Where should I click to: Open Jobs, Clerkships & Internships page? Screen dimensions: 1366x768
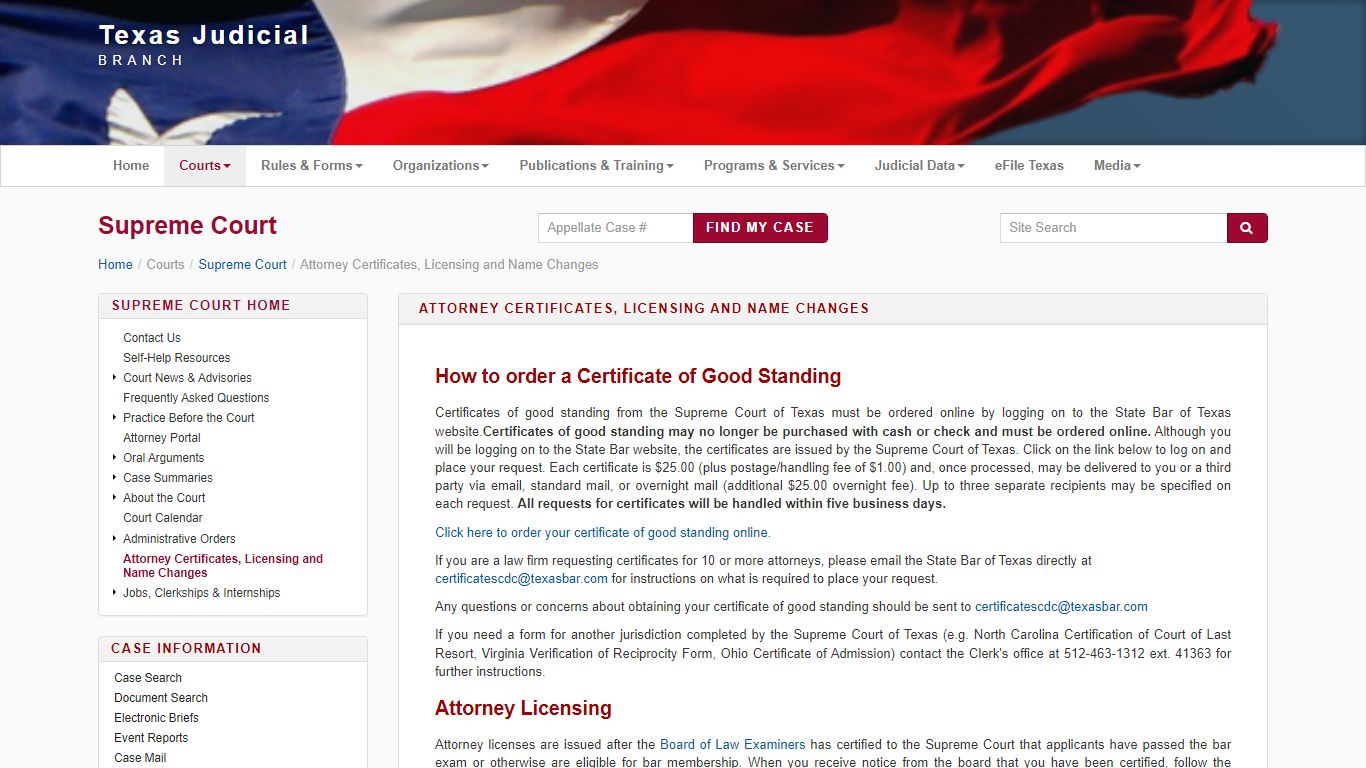pyautogui.click(x=202, y=593)
